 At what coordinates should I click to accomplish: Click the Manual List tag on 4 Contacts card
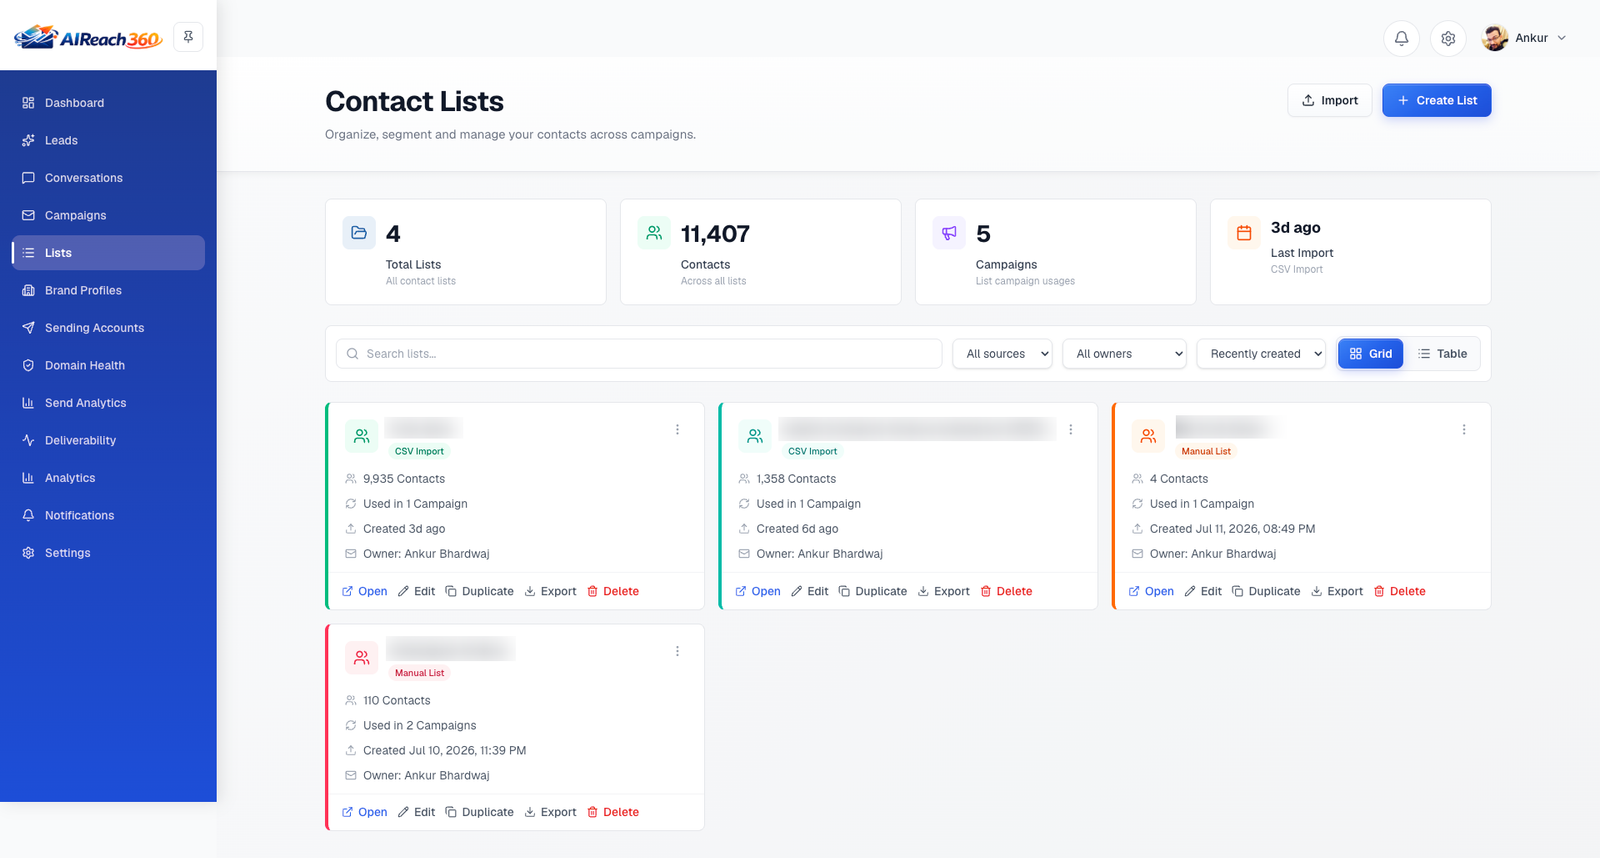[x=1206, y=451]
